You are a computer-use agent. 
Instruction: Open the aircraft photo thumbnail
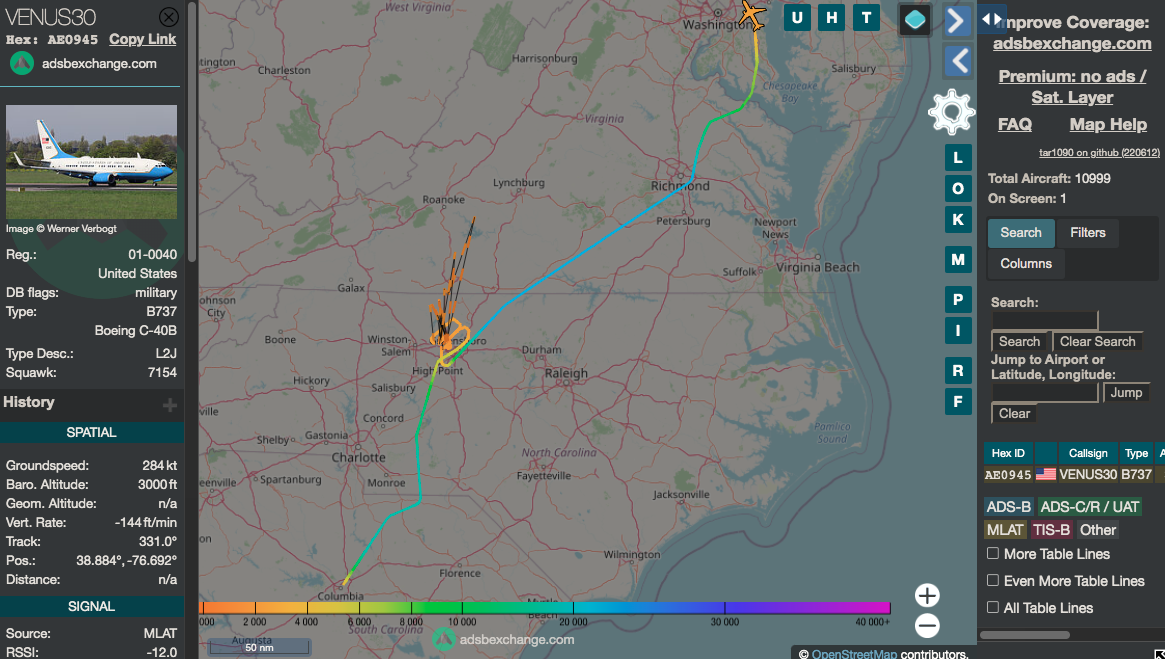91,162
